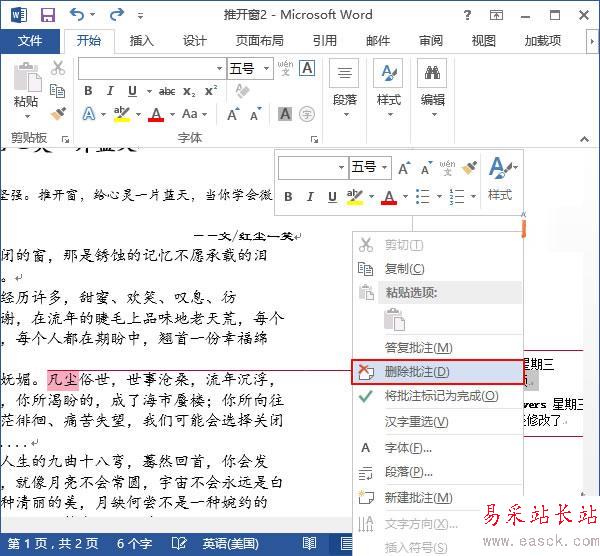Image resolution: width=600 pixels, height=556 pixels.
Task: Choose 答复批注(M) in context menu
Action: click(438, 347)
